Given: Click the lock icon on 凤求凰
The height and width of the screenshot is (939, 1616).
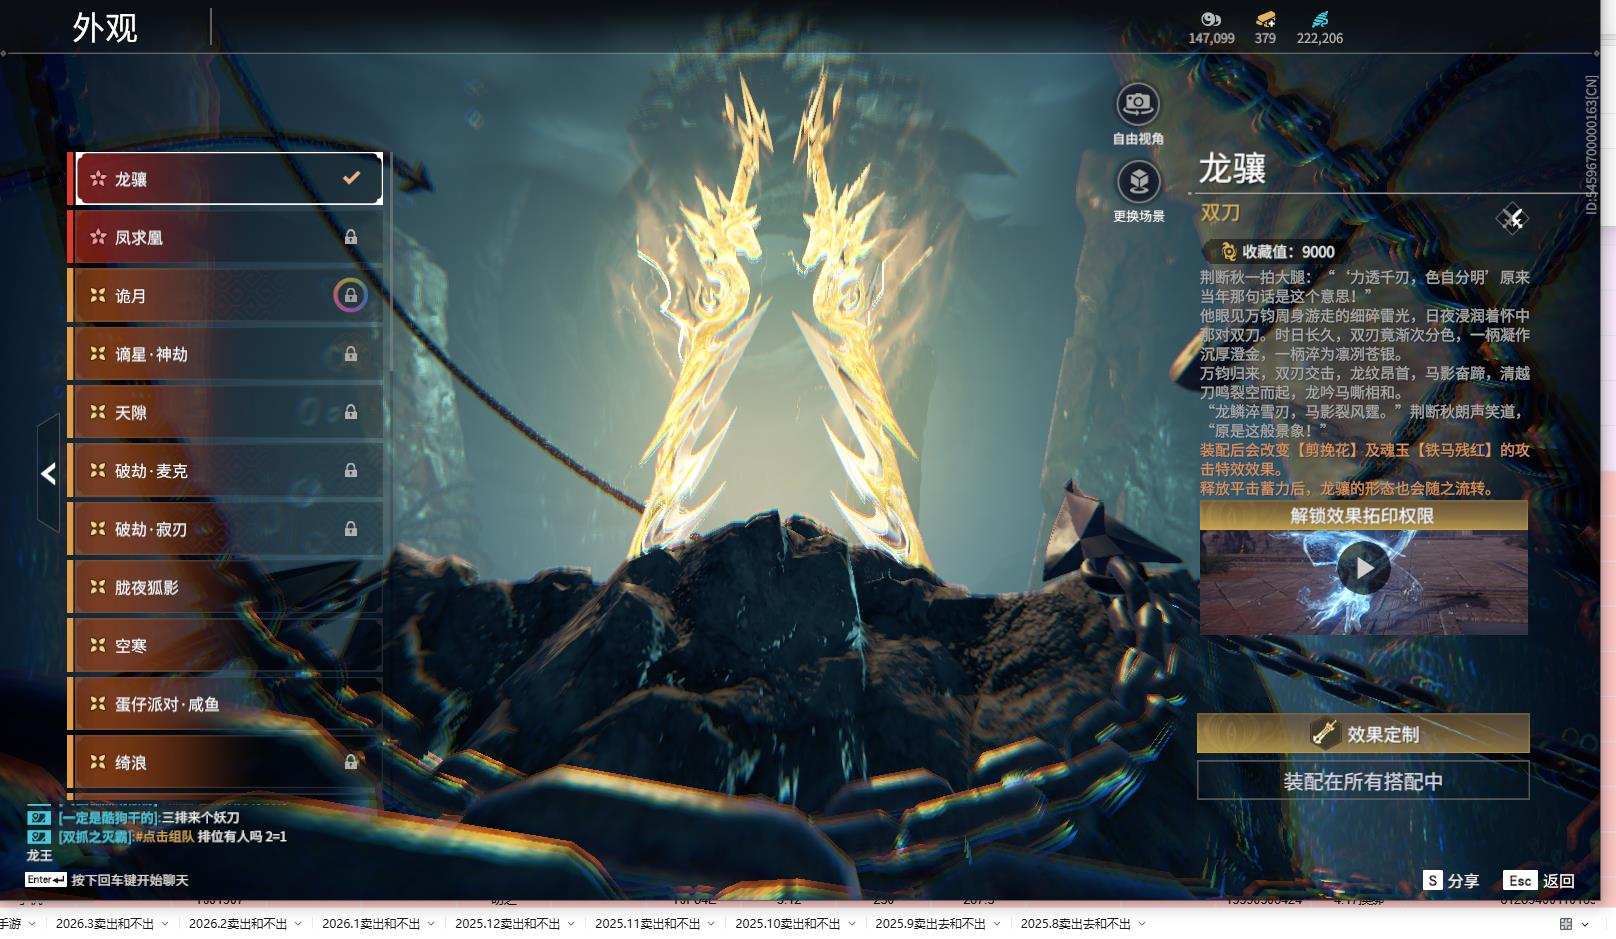Looking at the screenshot, I should [351, 237].
